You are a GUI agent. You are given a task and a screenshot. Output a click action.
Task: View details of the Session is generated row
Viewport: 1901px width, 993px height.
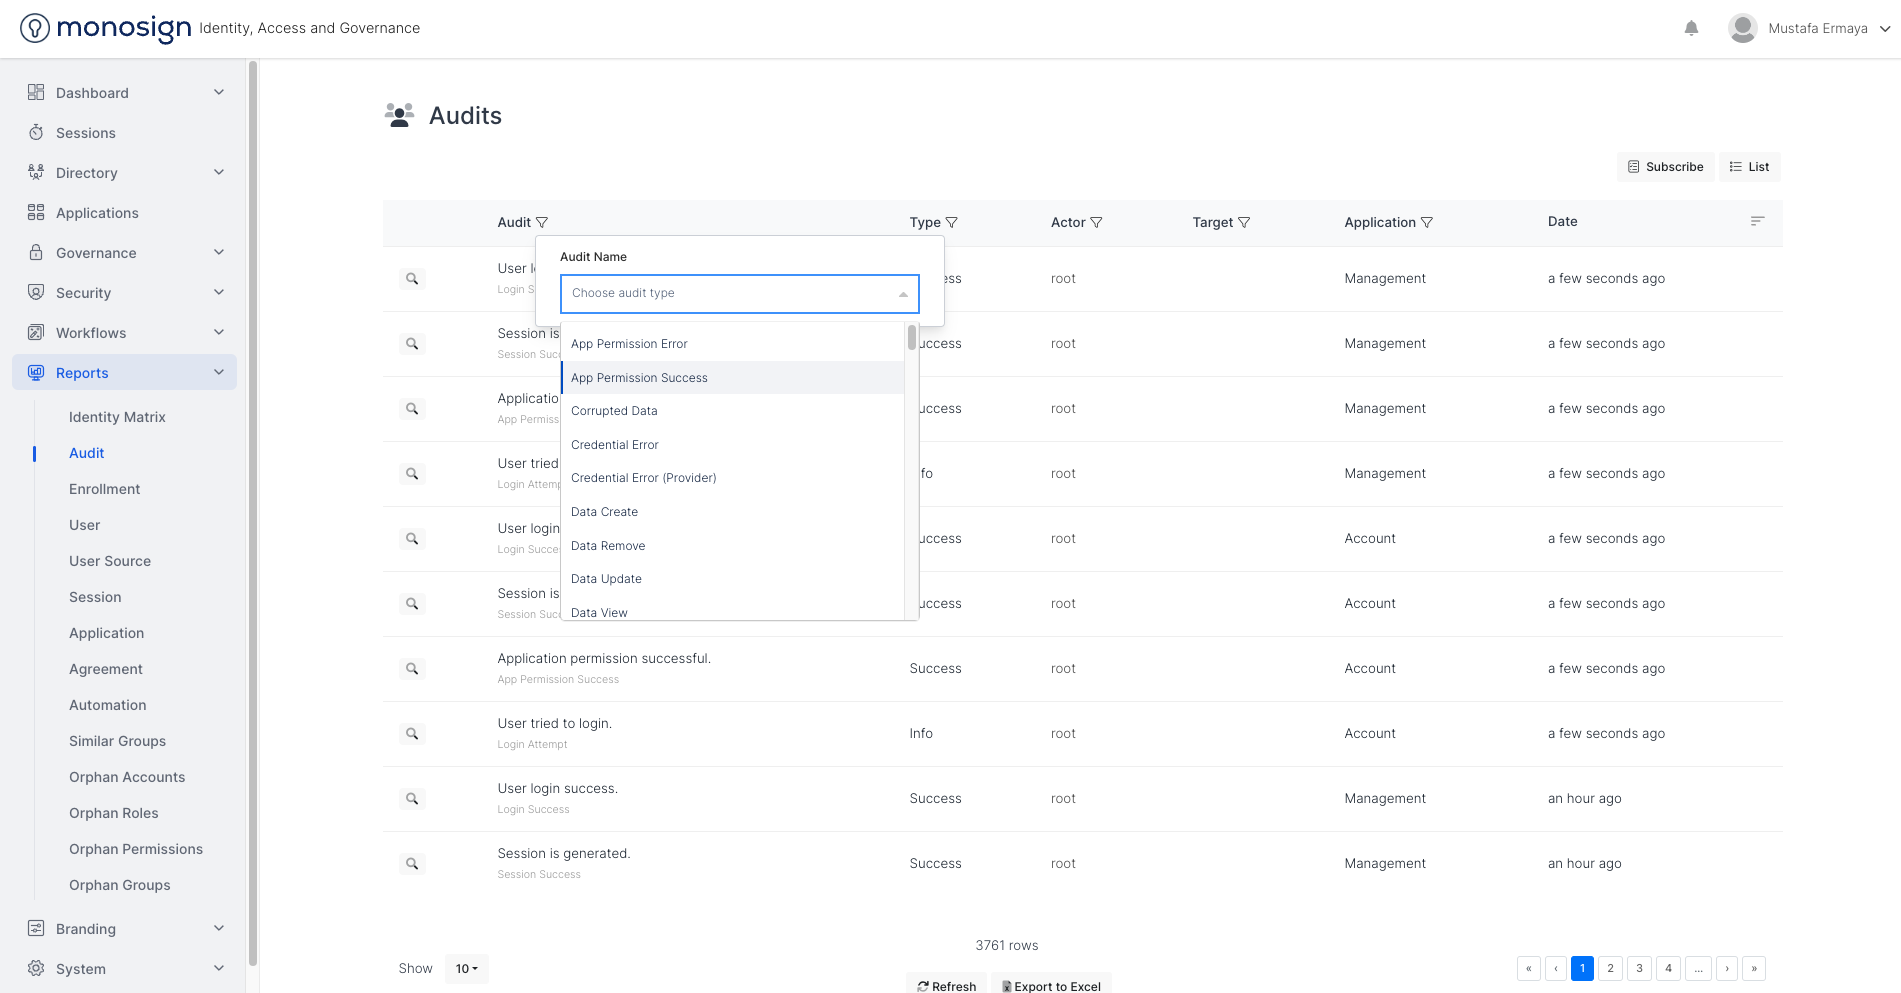[x=412, y=864]
